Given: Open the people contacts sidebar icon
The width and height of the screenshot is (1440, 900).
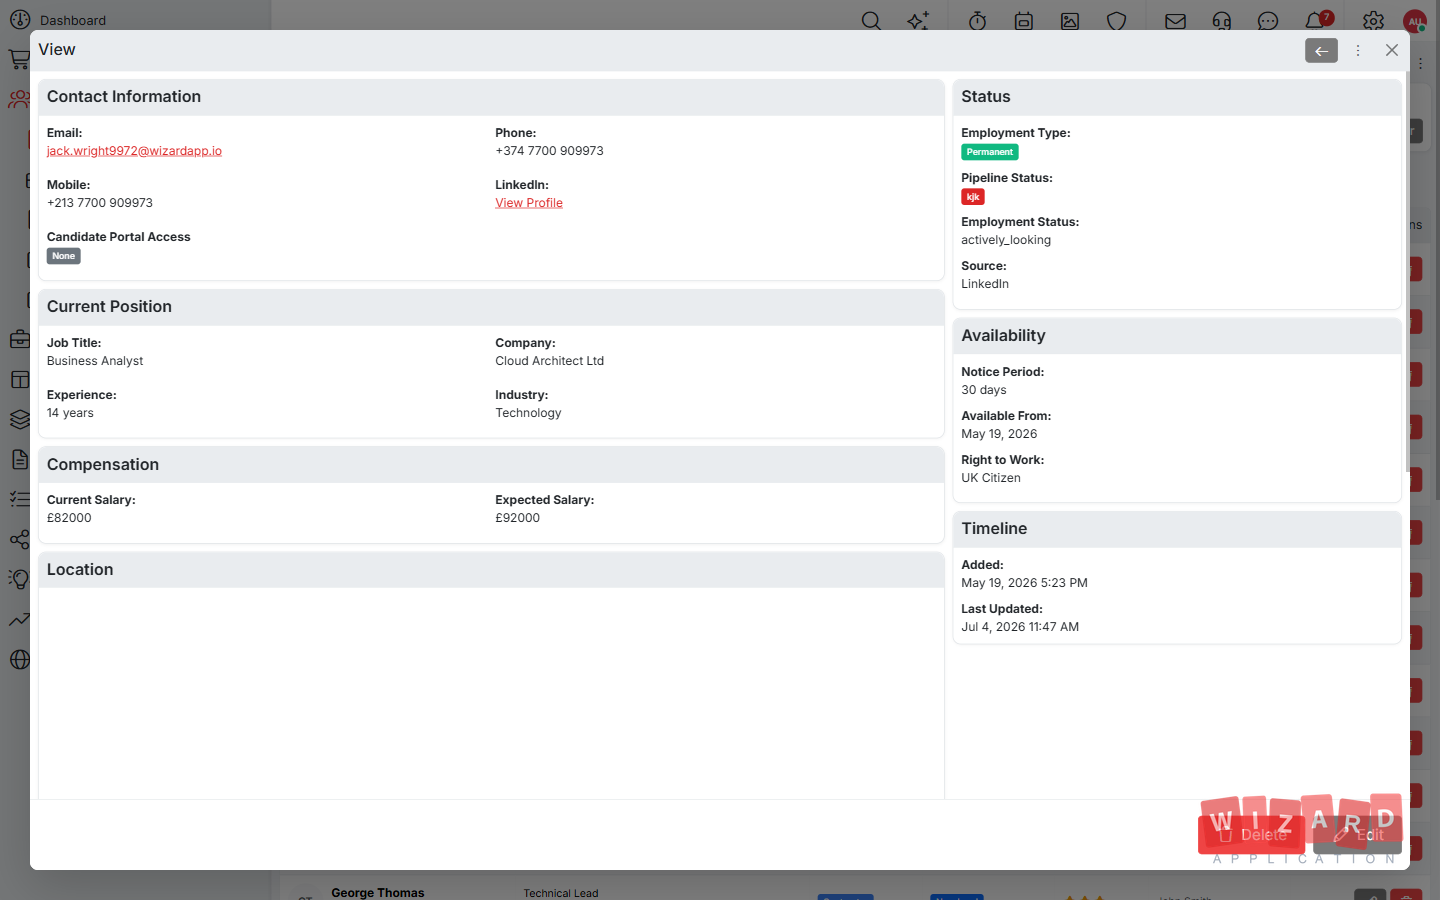Looking at the screenshot, I should (19, 99).
